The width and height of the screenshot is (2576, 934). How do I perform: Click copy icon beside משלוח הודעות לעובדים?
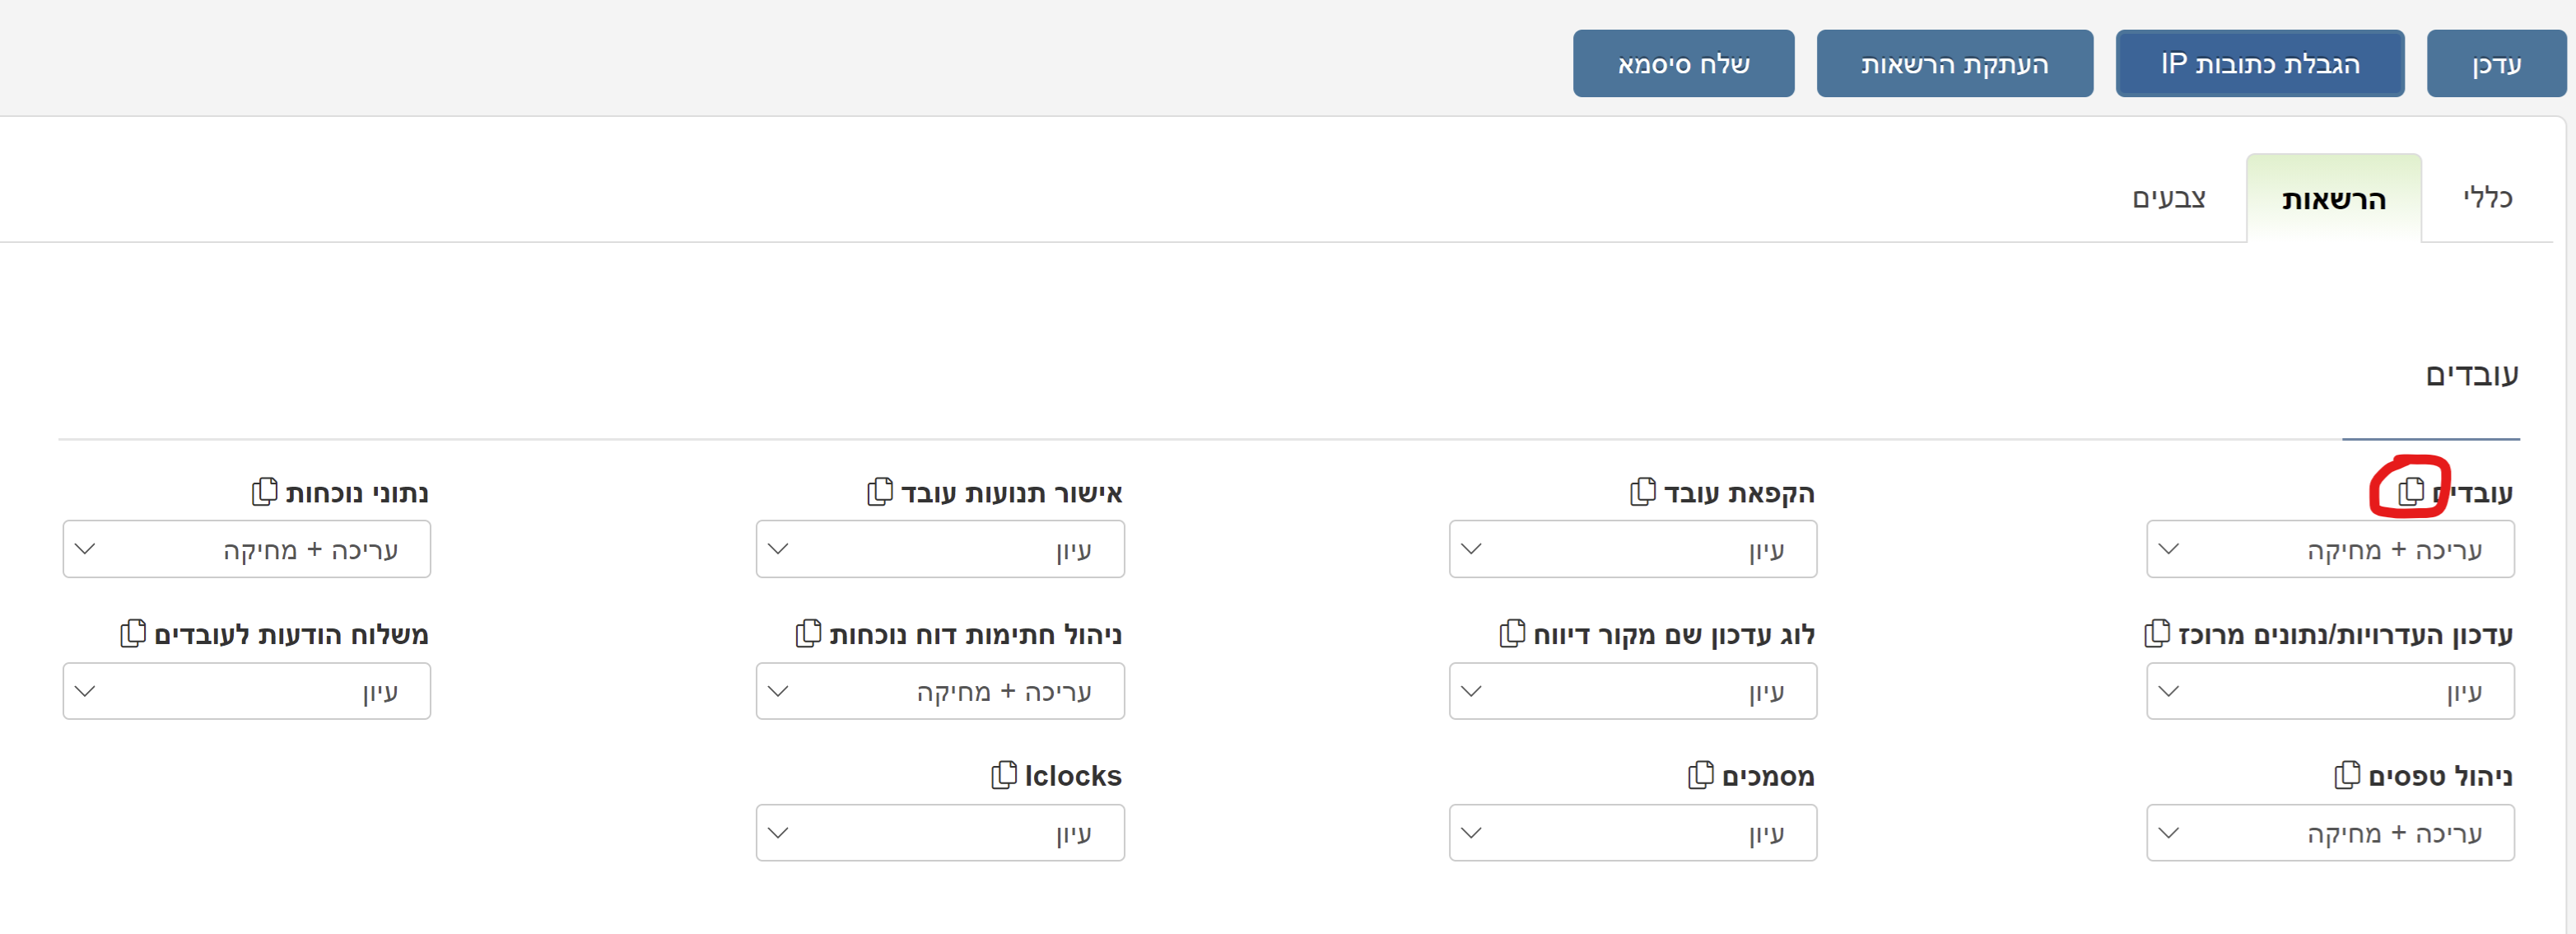point(132,633)
